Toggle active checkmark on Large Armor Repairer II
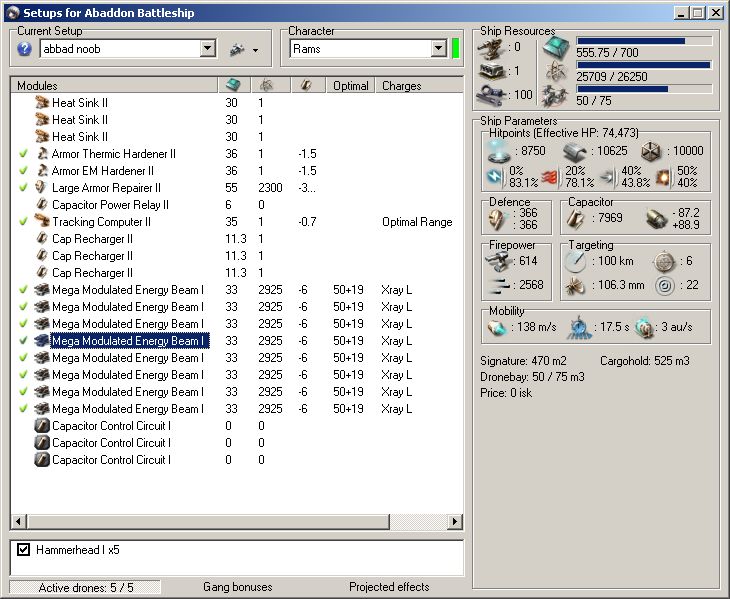This screenshot has width=730, height=599. point(23,188)
